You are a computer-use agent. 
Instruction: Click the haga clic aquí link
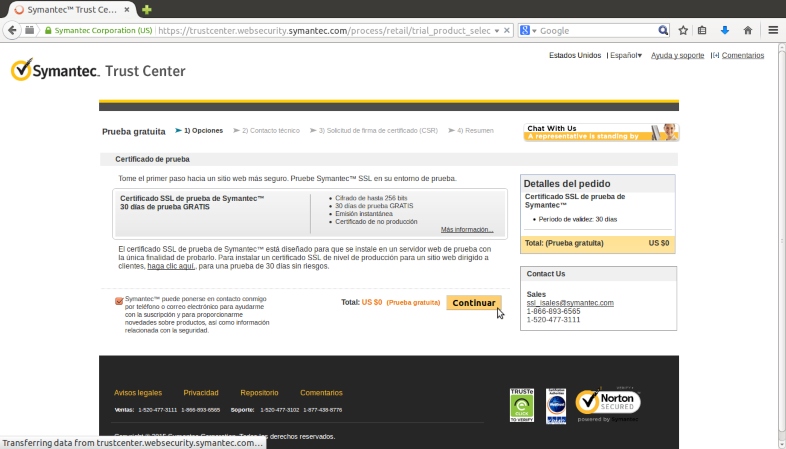point(171,266)
